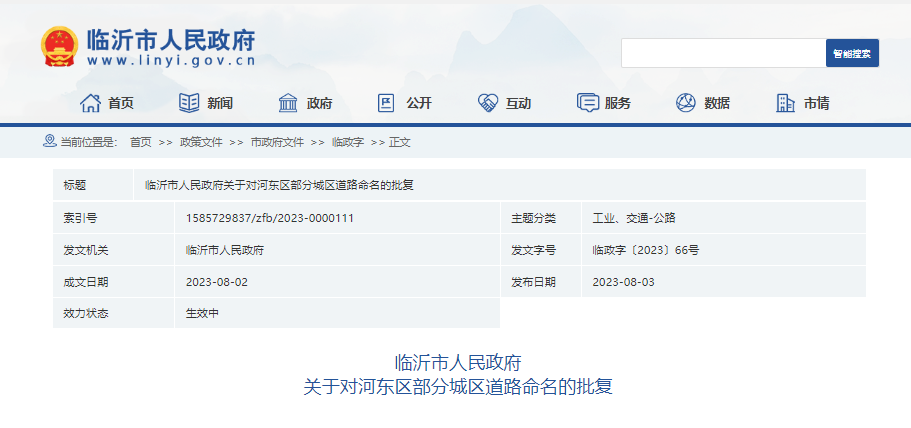Open the 政府 navigation menu item
This screenshot has height=428, width=911.
coord(320,104)
